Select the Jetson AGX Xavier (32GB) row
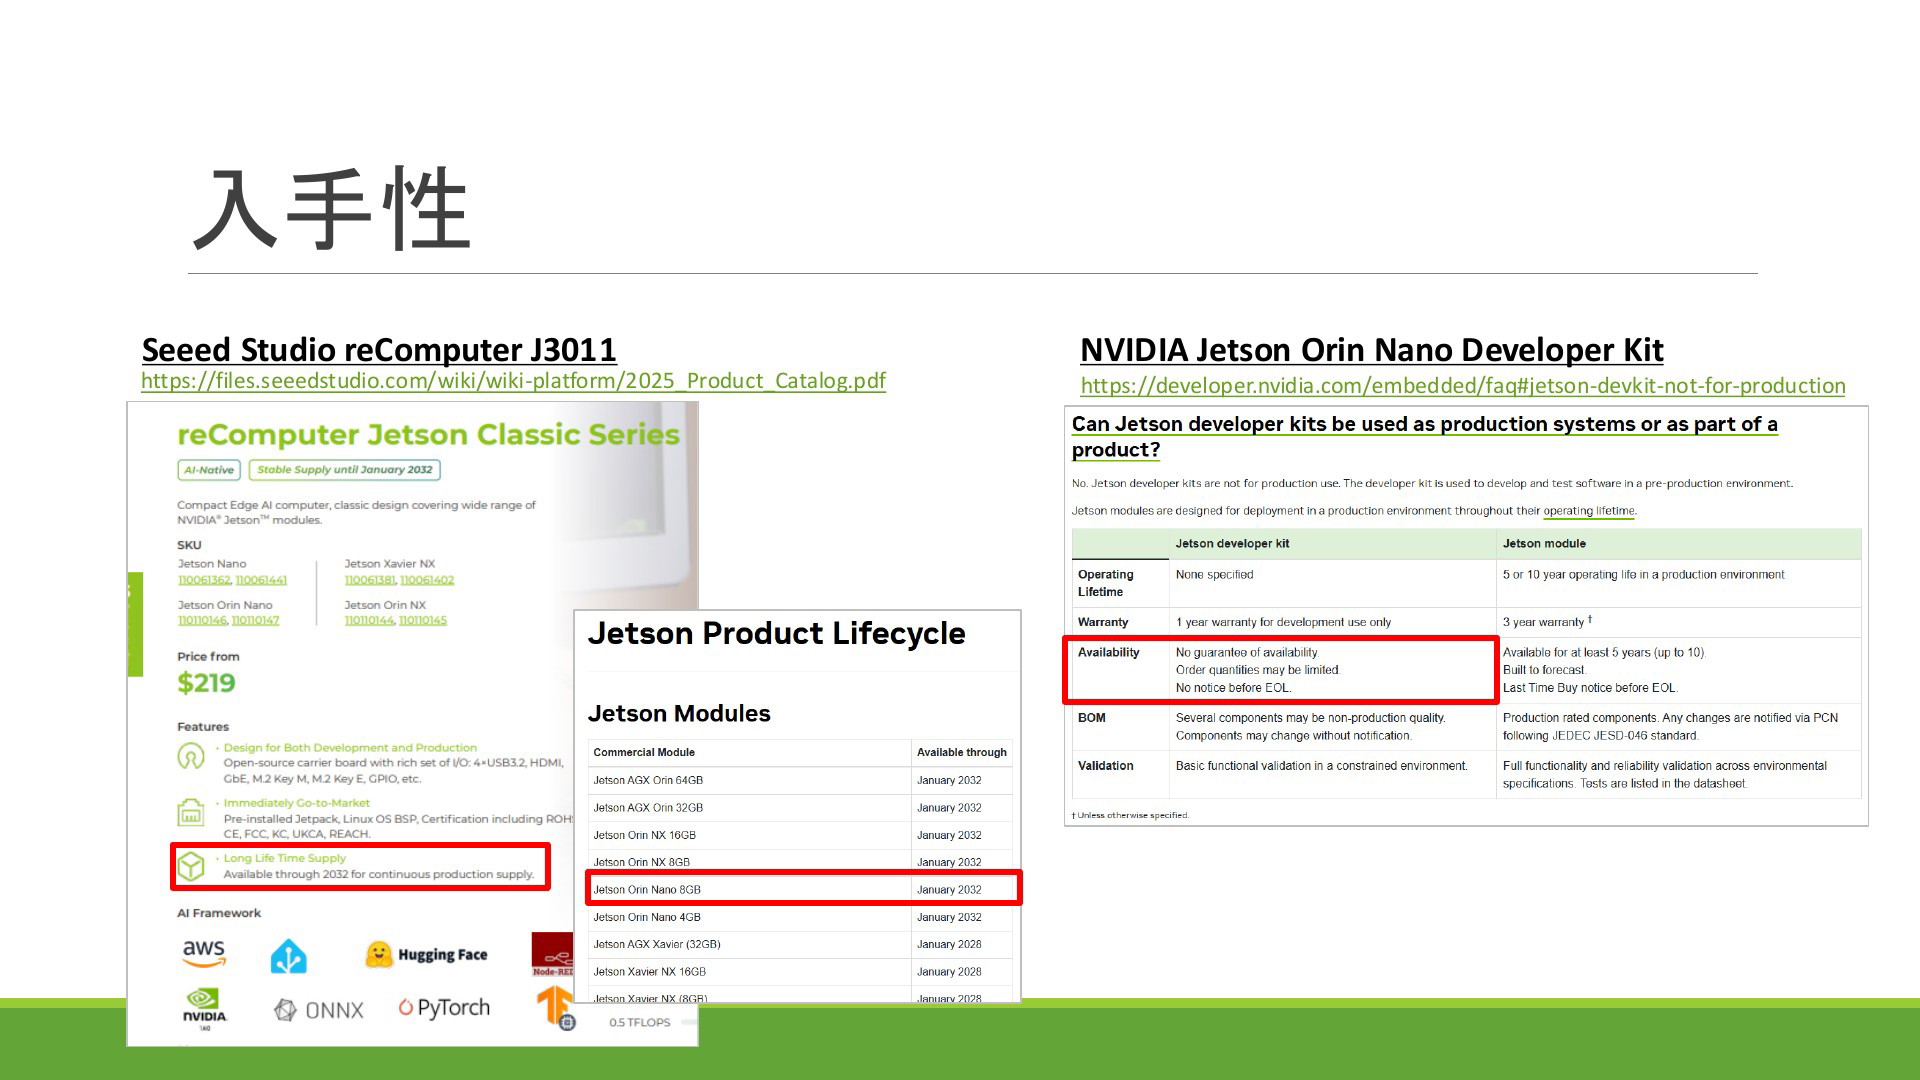 click(x=800, y=945)
